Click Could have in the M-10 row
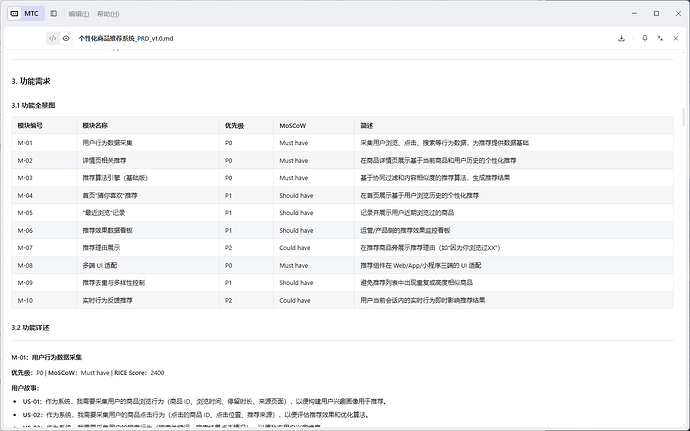The image size is (690, 431). [x=295, y=300]
